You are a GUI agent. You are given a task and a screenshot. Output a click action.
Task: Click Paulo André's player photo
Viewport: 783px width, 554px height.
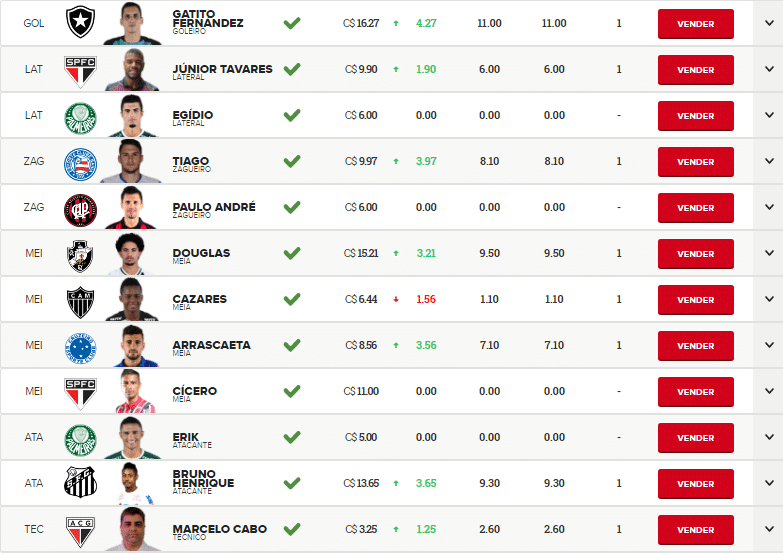click(131, 207)
